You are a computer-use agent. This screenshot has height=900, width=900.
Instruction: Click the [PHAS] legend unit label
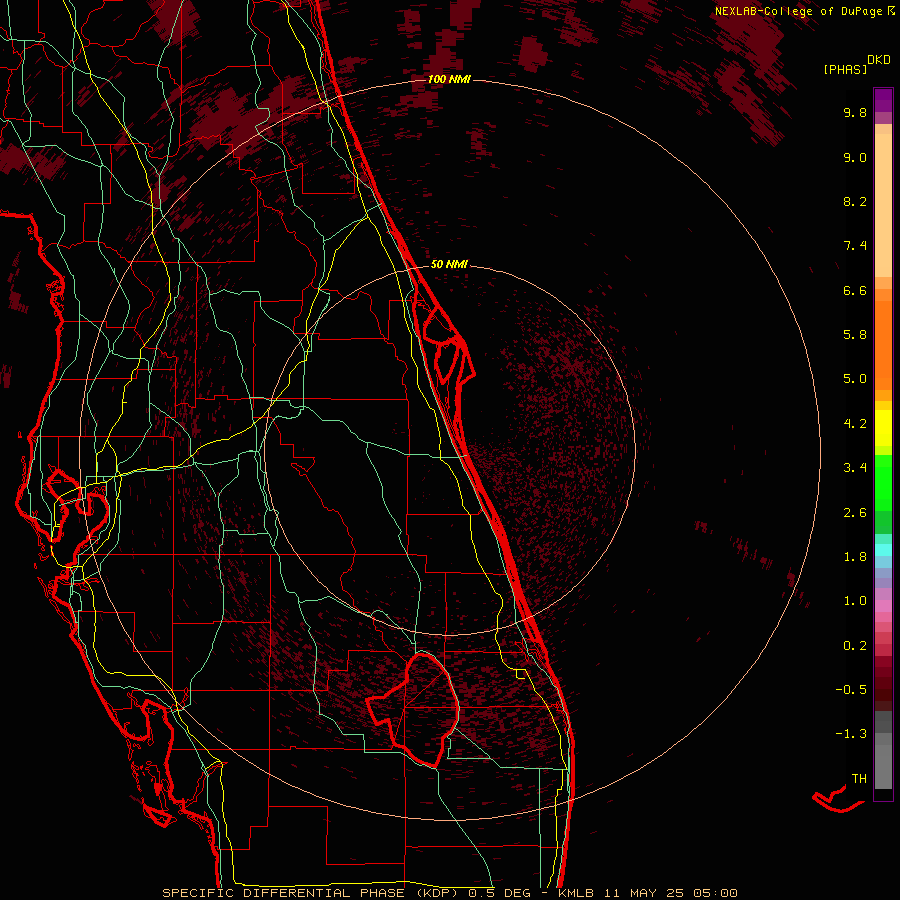(x=845, y=69)
